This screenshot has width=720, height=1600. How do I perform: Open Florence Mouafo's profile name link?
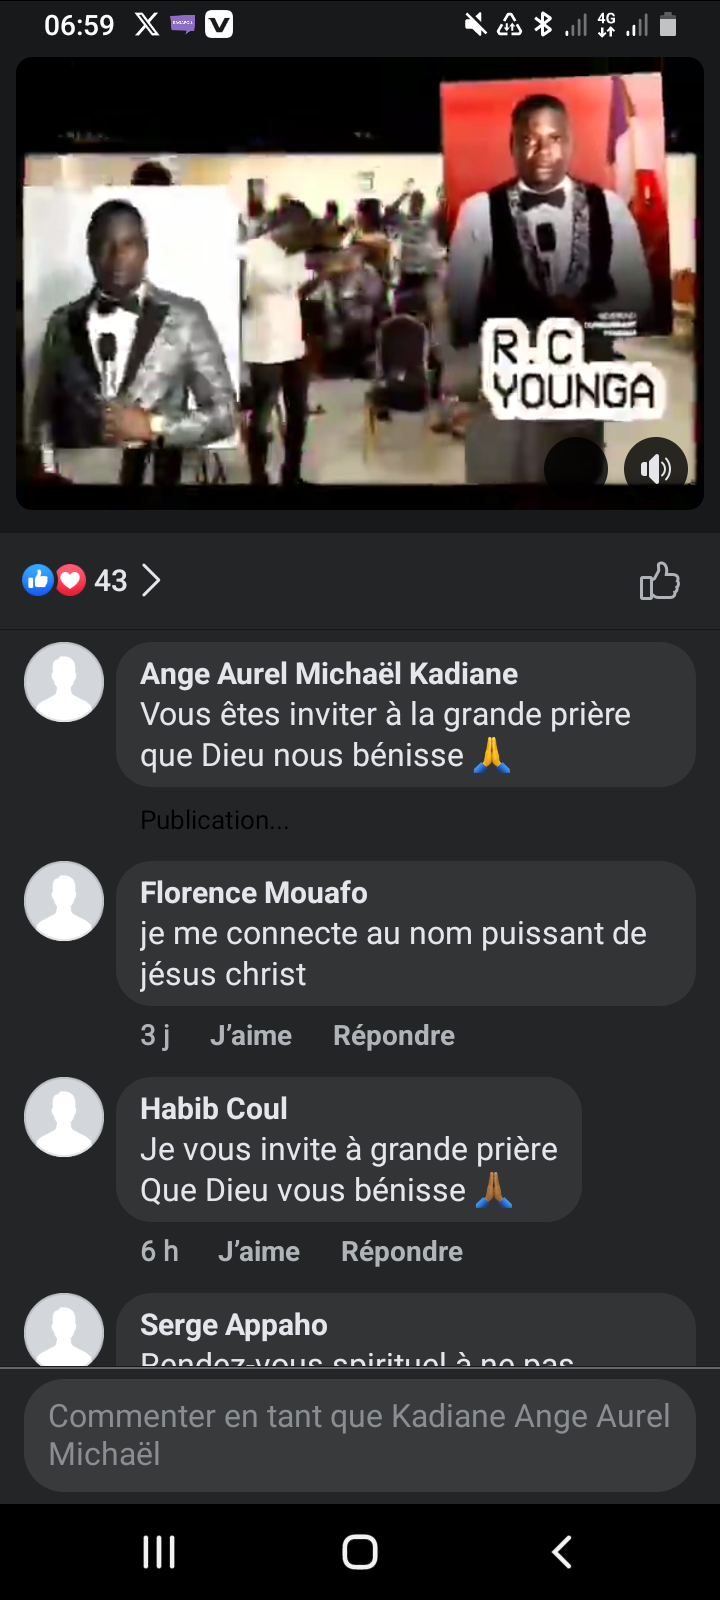click(254, 892)
